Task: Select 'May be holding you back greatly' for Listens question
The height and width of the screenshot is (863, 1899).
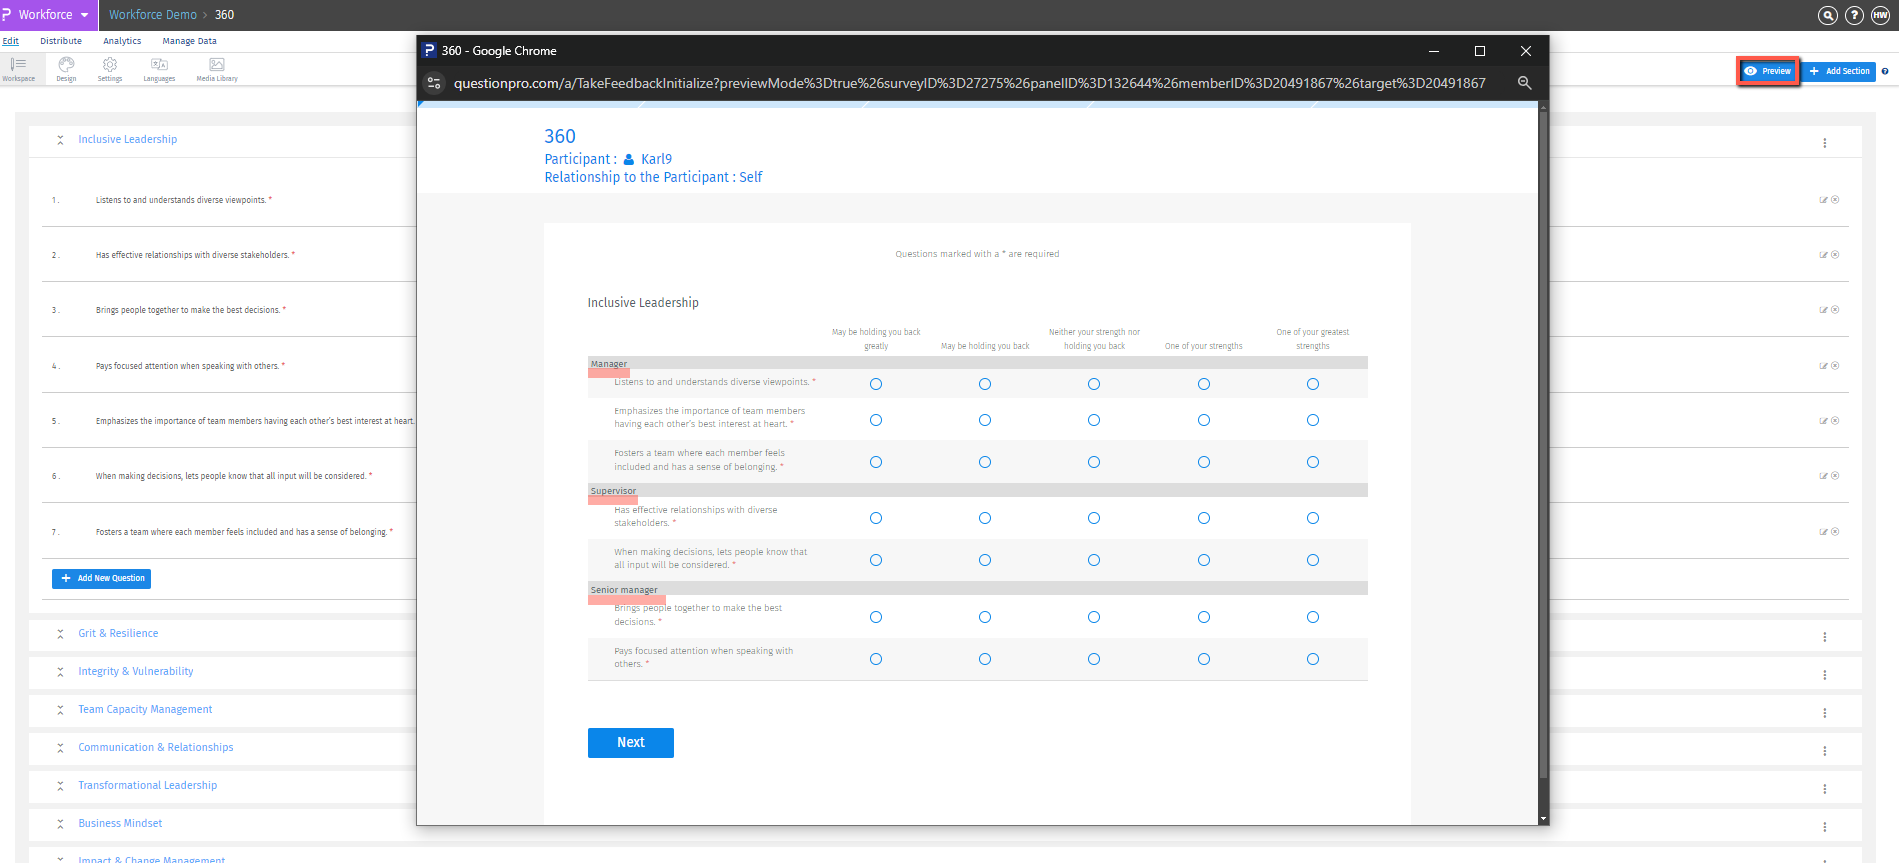Action: click(876, 384)
